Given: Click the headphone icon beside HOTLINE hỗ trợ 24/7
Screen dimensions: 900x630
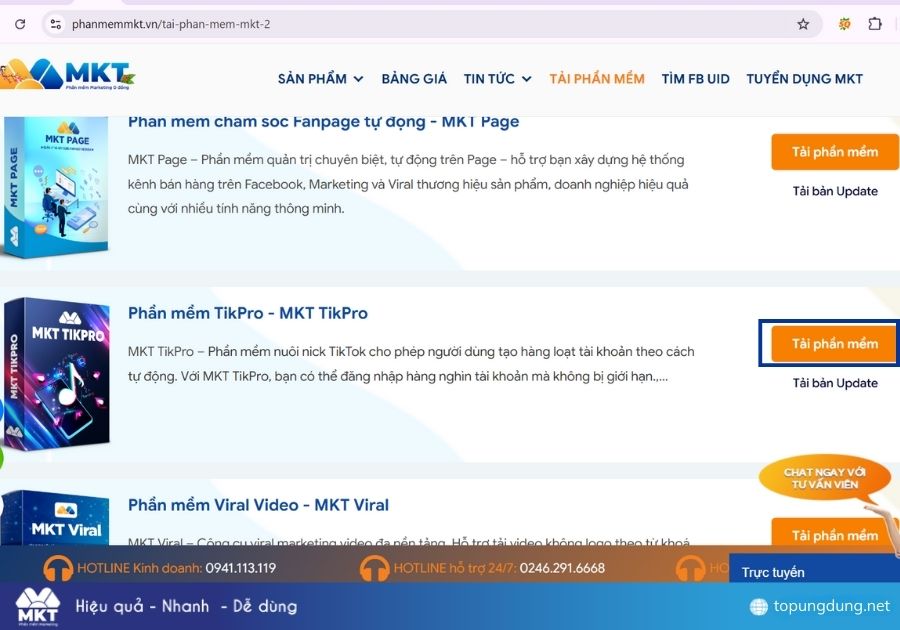Looking at the screenshot, I should (374, 569).
